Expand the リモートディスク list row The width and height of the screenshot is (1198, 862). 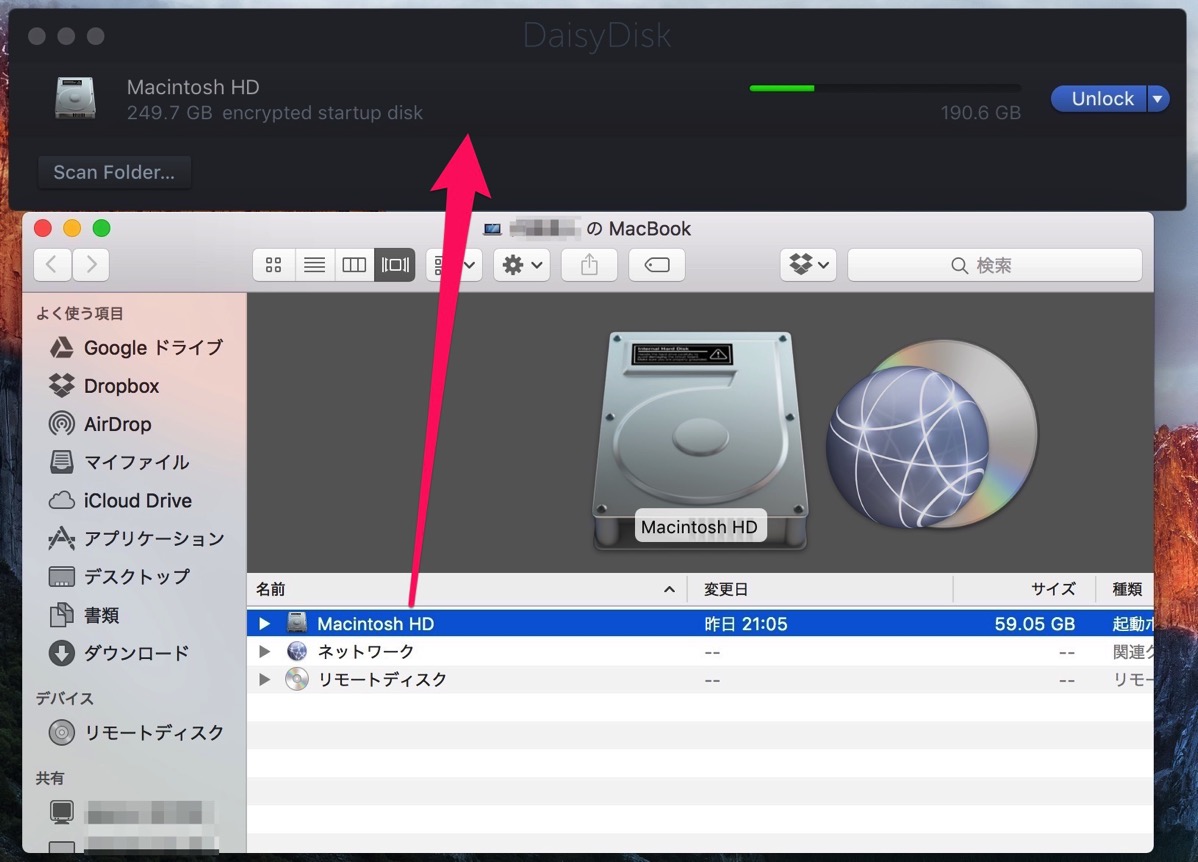click(264, 679)
